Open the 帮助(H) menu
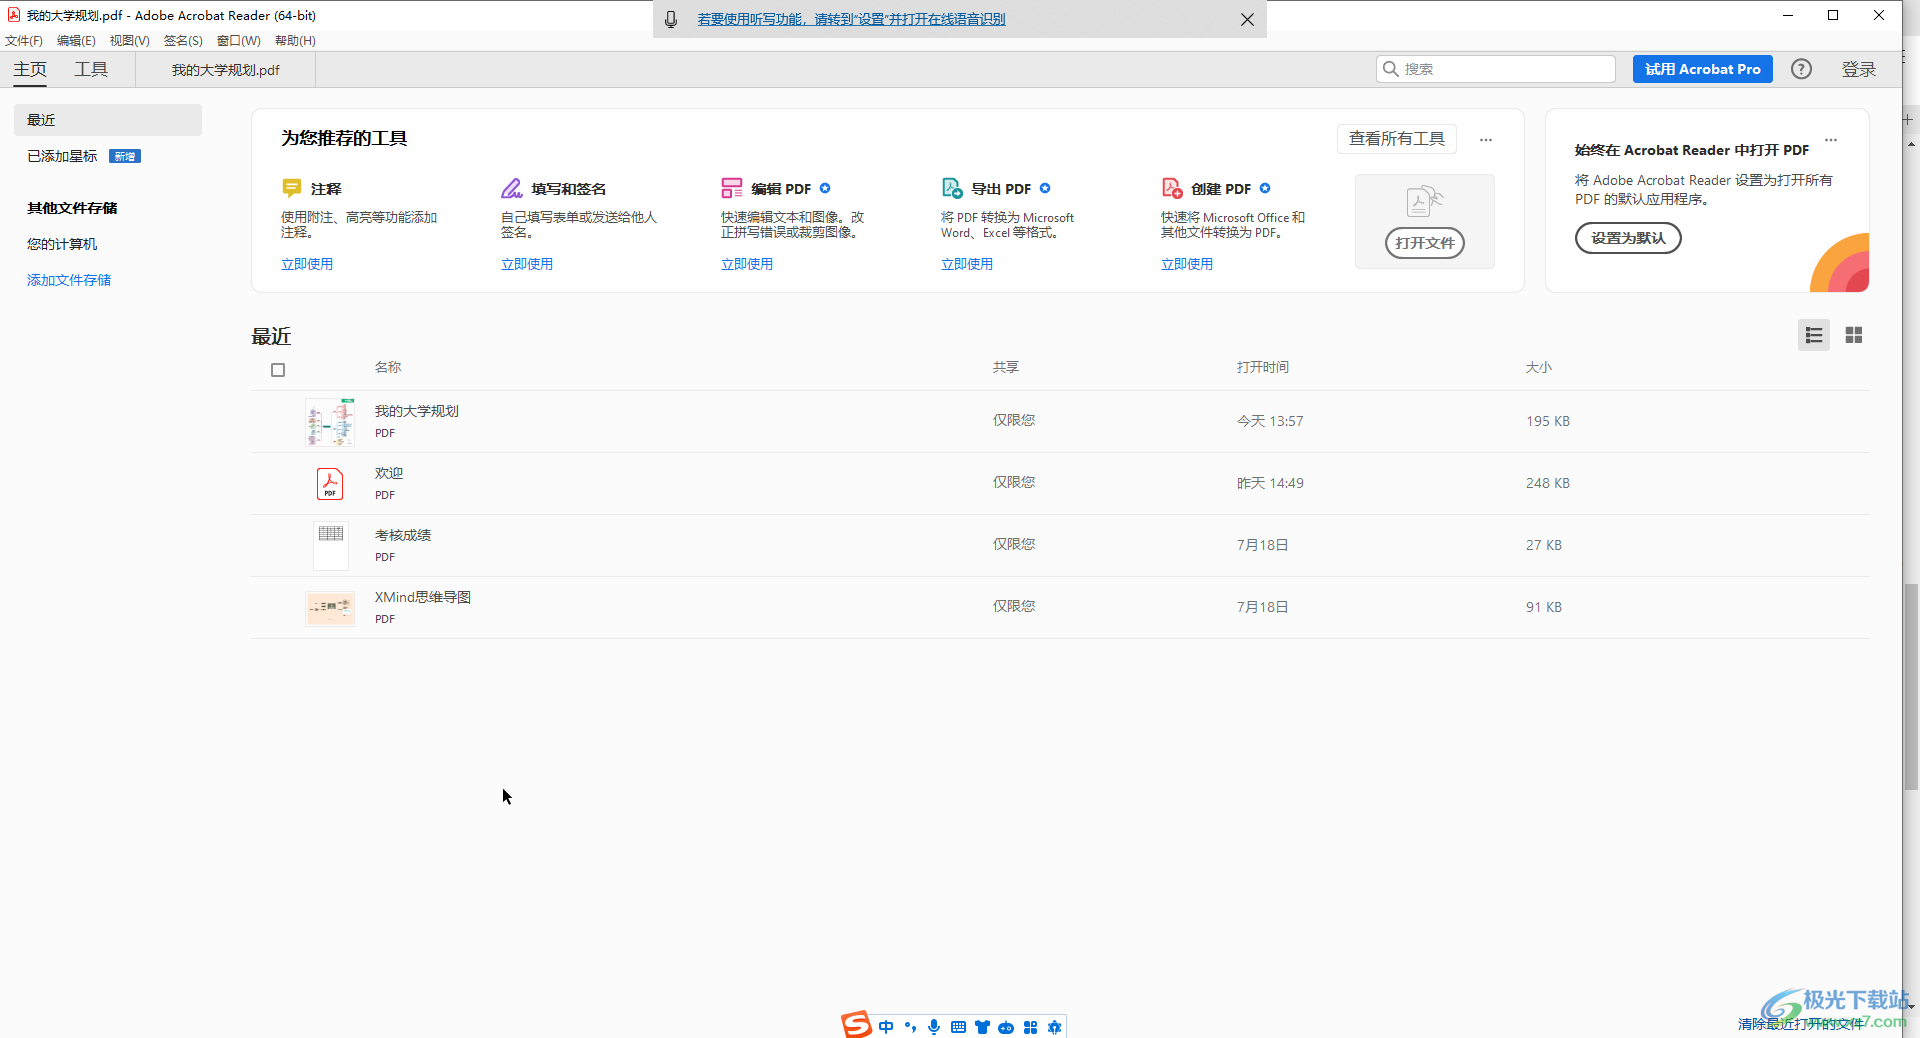Viewport: 1920px width, 1038px height. (295, 41)
